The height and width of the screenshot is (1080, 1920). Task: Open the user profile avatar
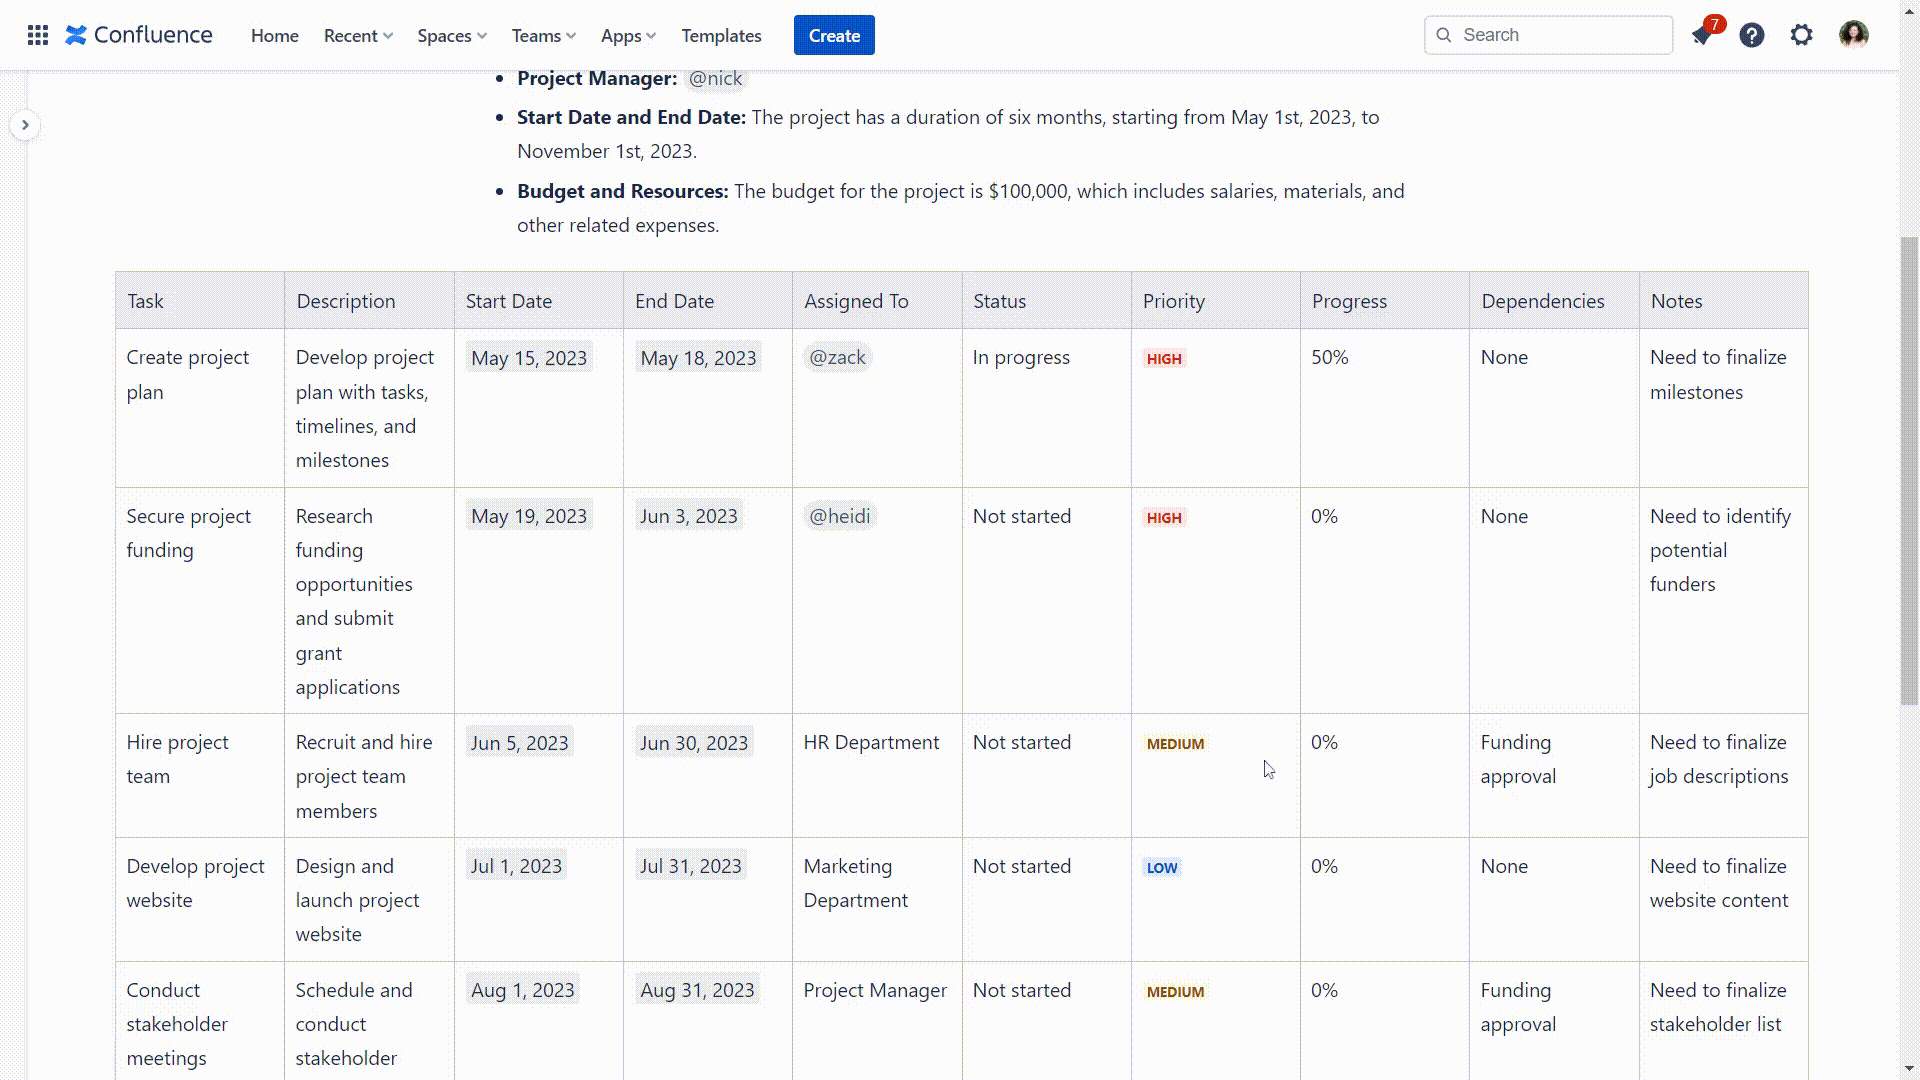pyautogui.click(x=1853, y=35)
